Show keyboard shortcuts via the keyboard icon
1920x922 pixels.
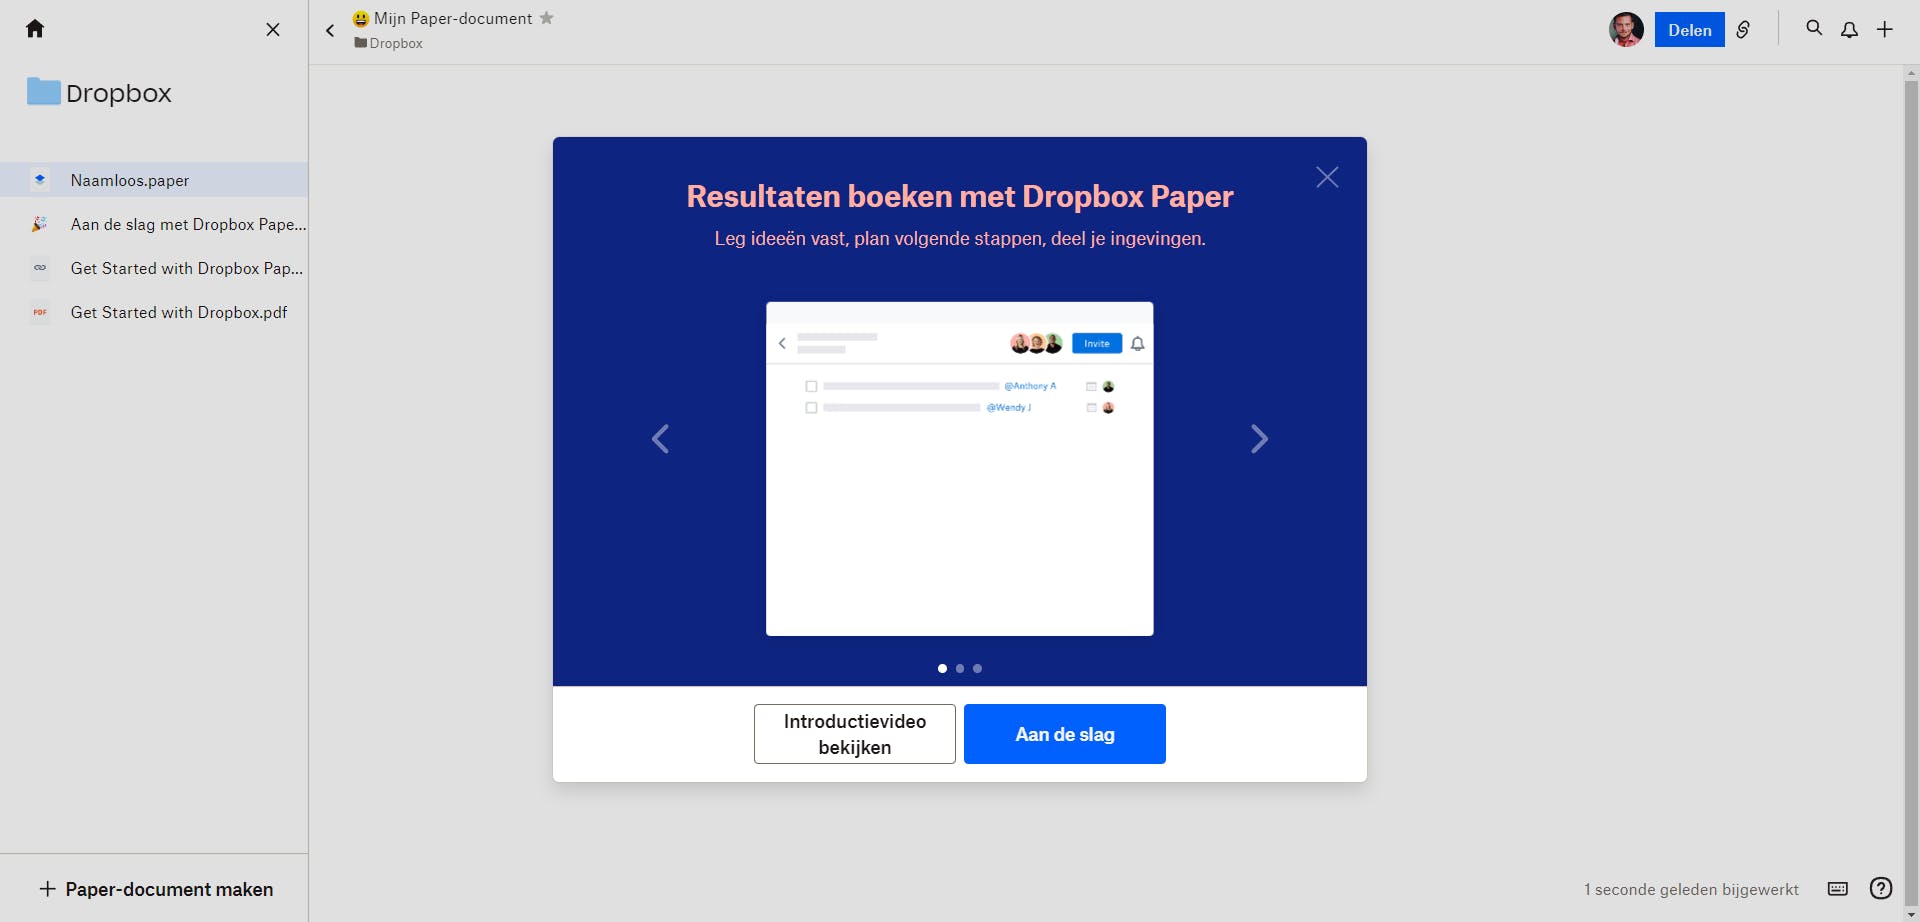[1838, 888]
